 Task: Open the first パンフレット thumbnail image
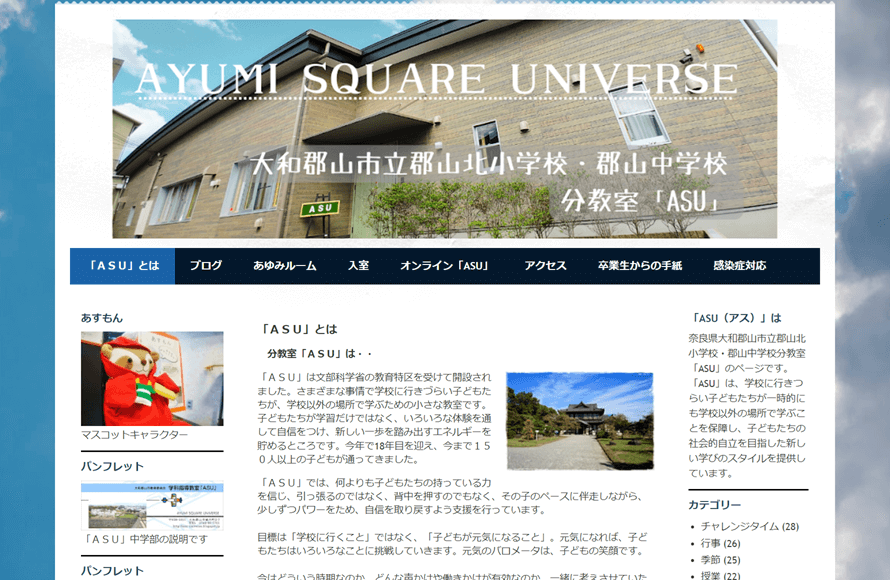pos(152,506)
